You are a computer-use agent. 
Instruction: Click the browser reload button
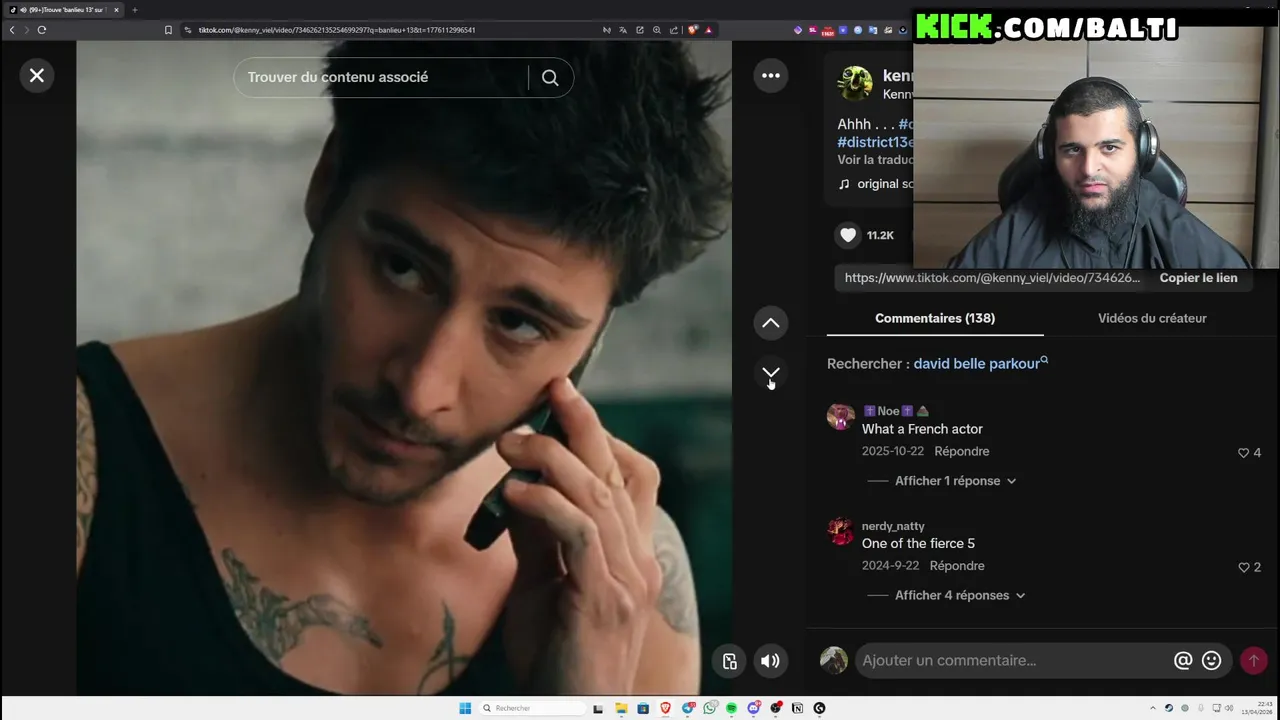pyautogui.click(x=42, y=30)
